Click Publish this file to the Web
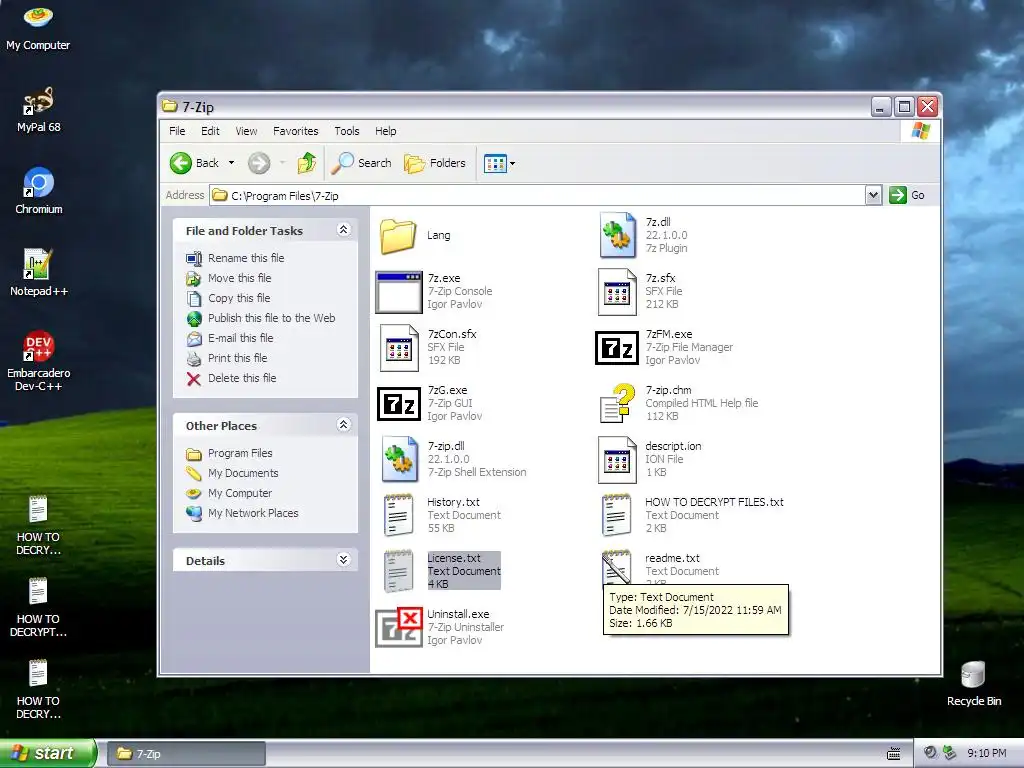The image size is (1024, 768). (272, 318)
